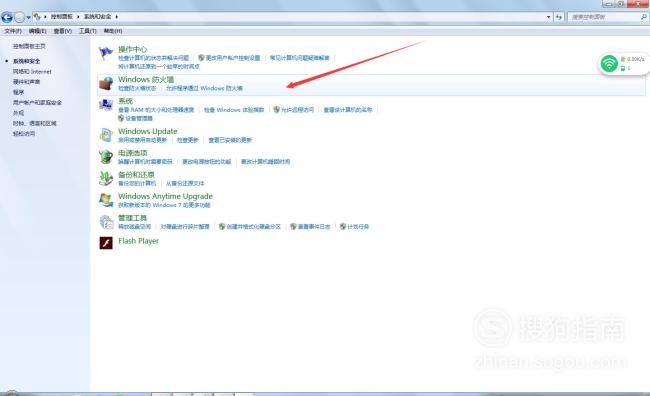This screenshot has width=650, height=396.
Task: Click shield icon beside 计划任务 link
Action: pyautogui.click(x=343, y=226)
